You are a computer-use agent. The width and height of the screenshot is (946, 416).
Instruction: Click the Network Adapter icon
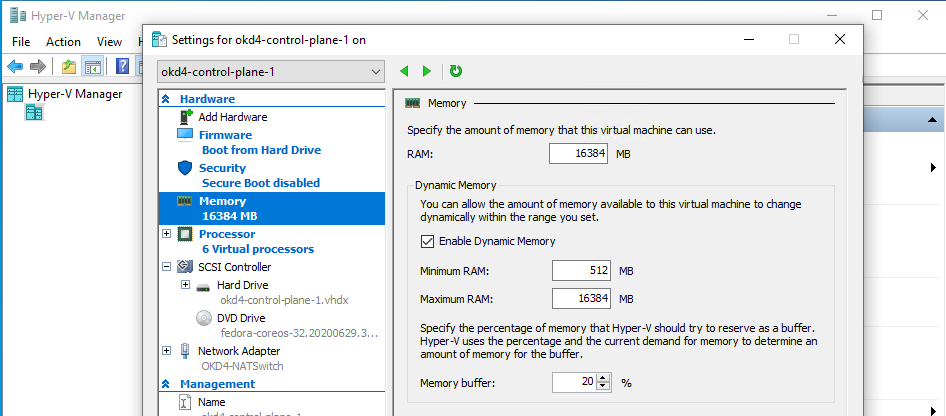[x=185, y=351]
